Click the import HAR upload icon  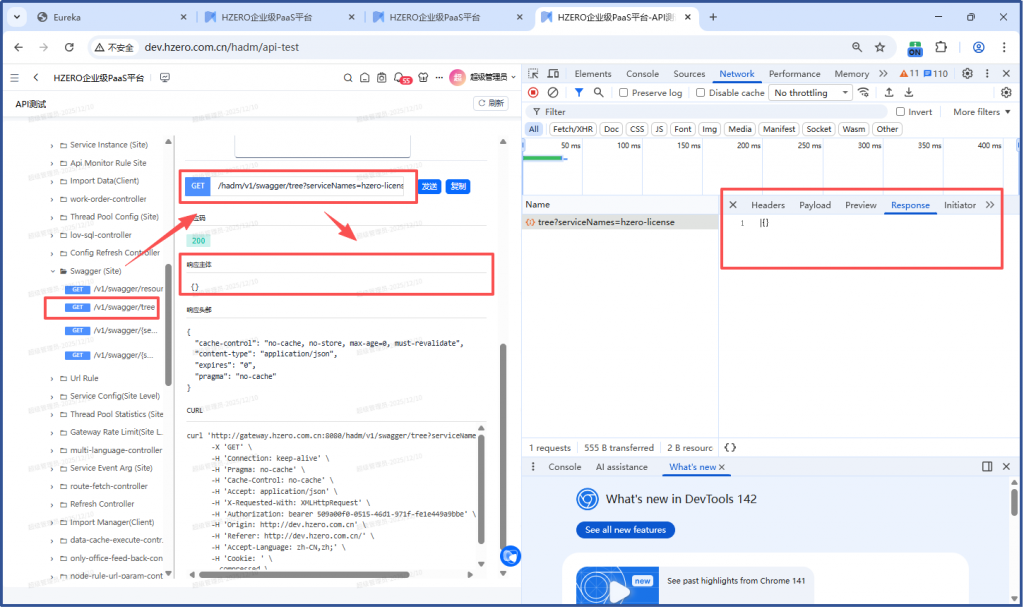890,93
